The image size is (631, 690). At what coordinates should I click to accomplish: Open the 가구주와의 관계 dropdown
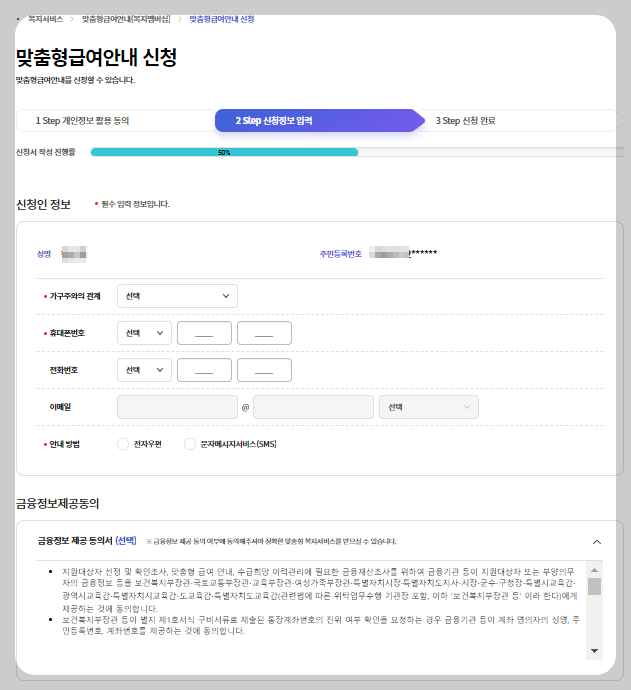tap(177, 296)
